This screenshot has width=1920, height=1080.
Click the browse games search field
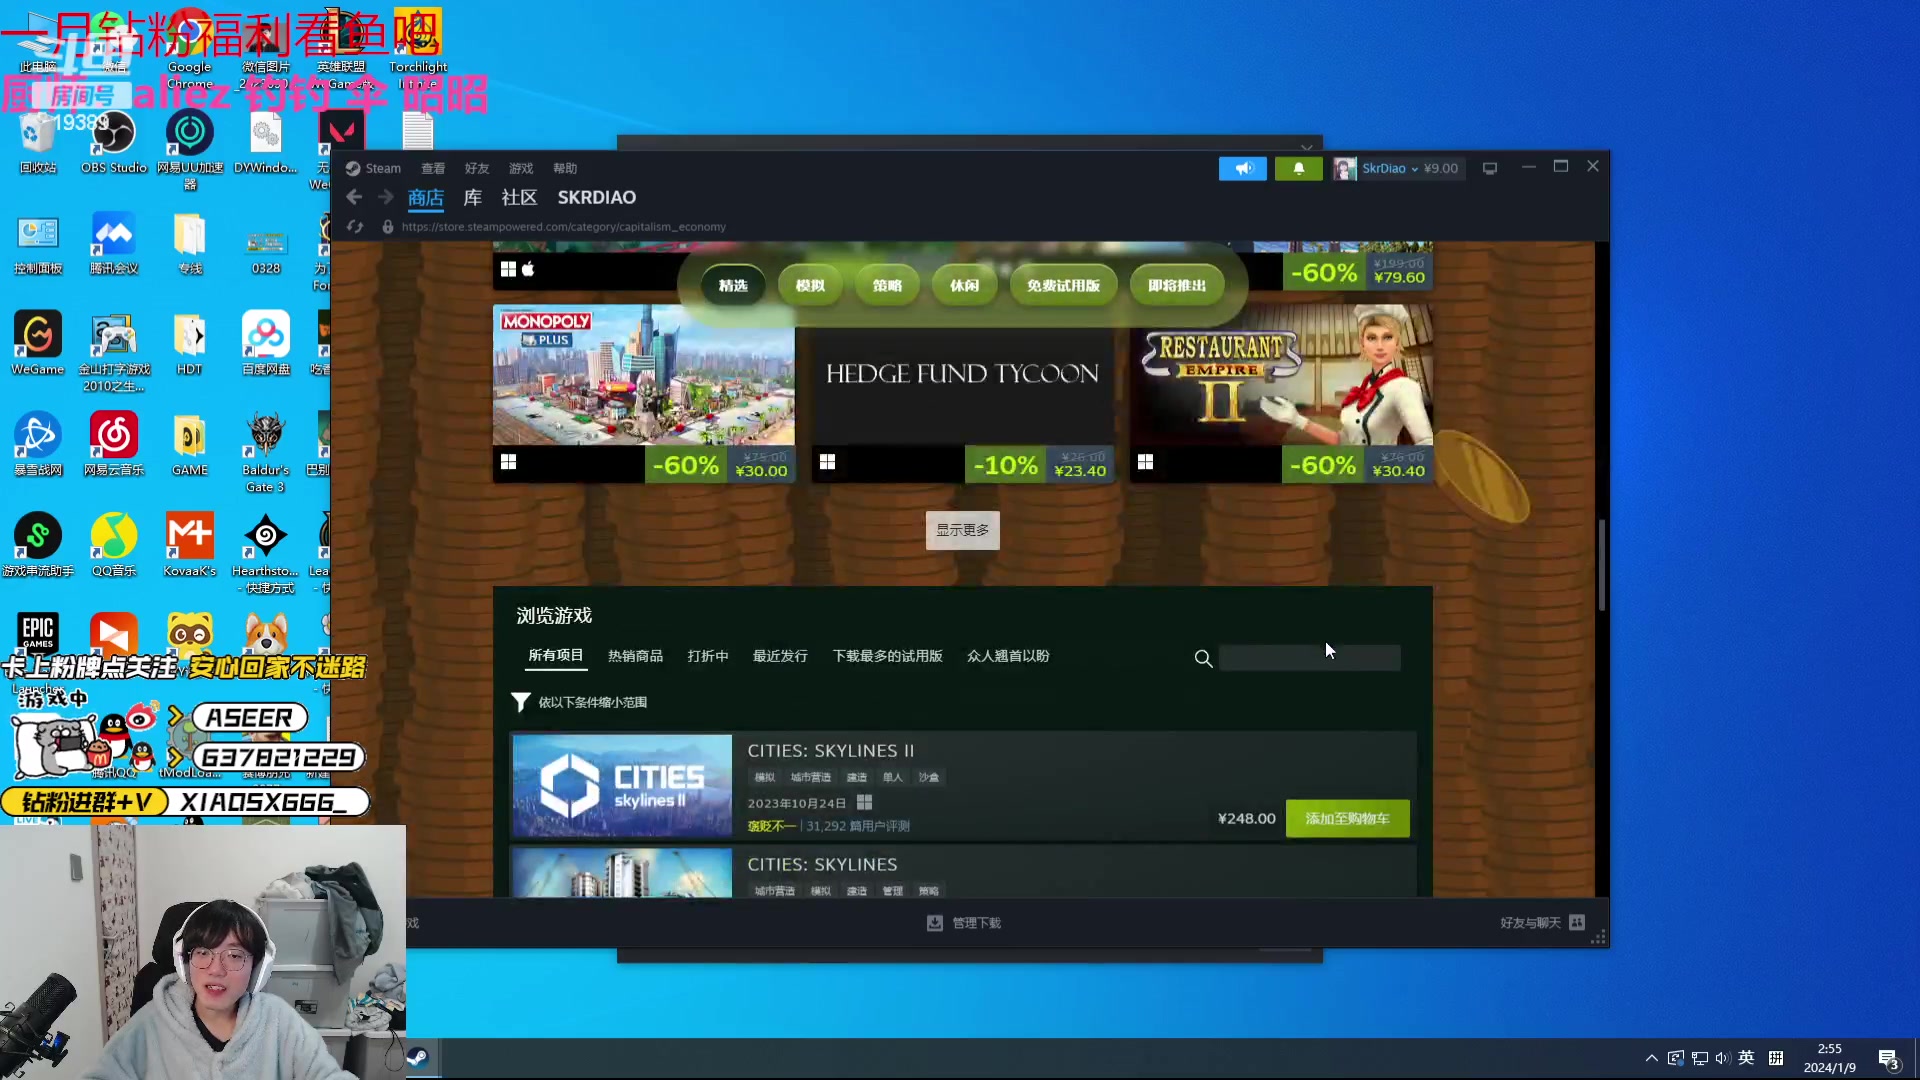(x=1310, y=658)
